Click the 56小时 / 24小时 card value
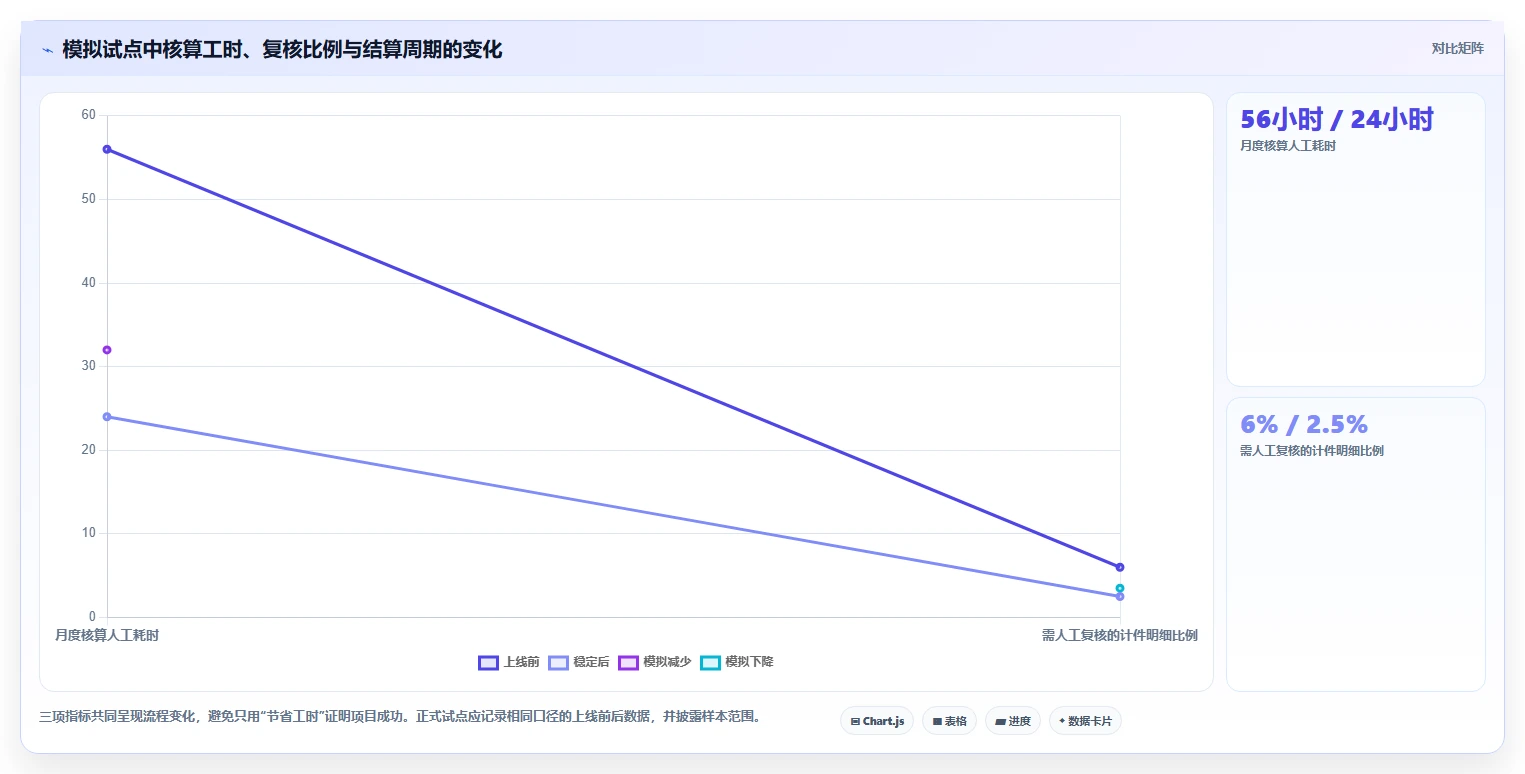Image resolution: width=1525 pixels, height=774 pixels. pos(1336,120)
